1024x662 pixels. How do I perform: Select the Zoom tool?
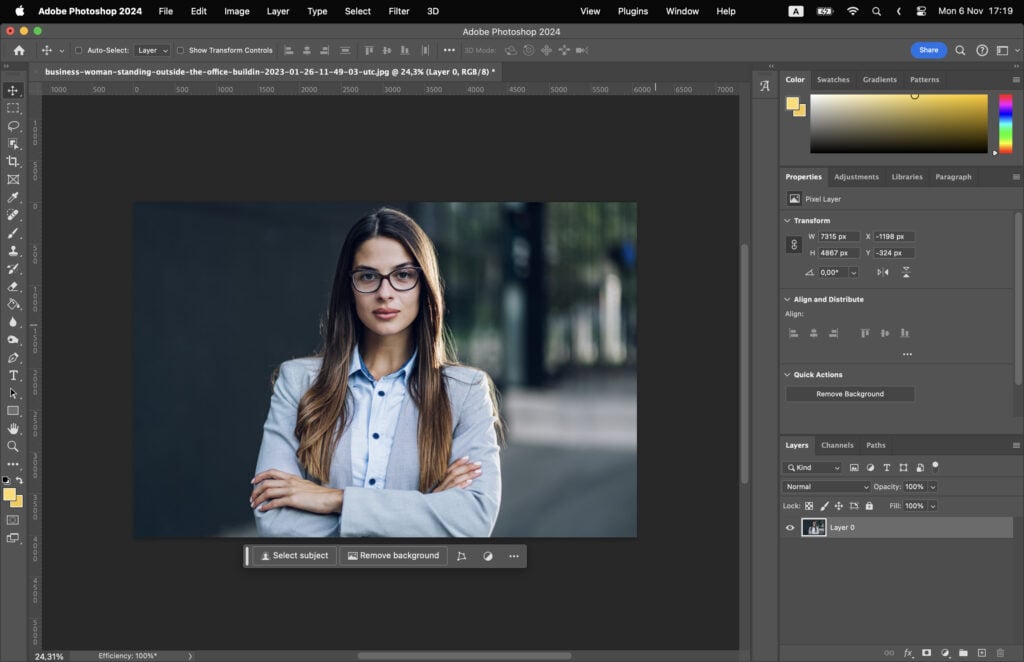coord(14,446)
